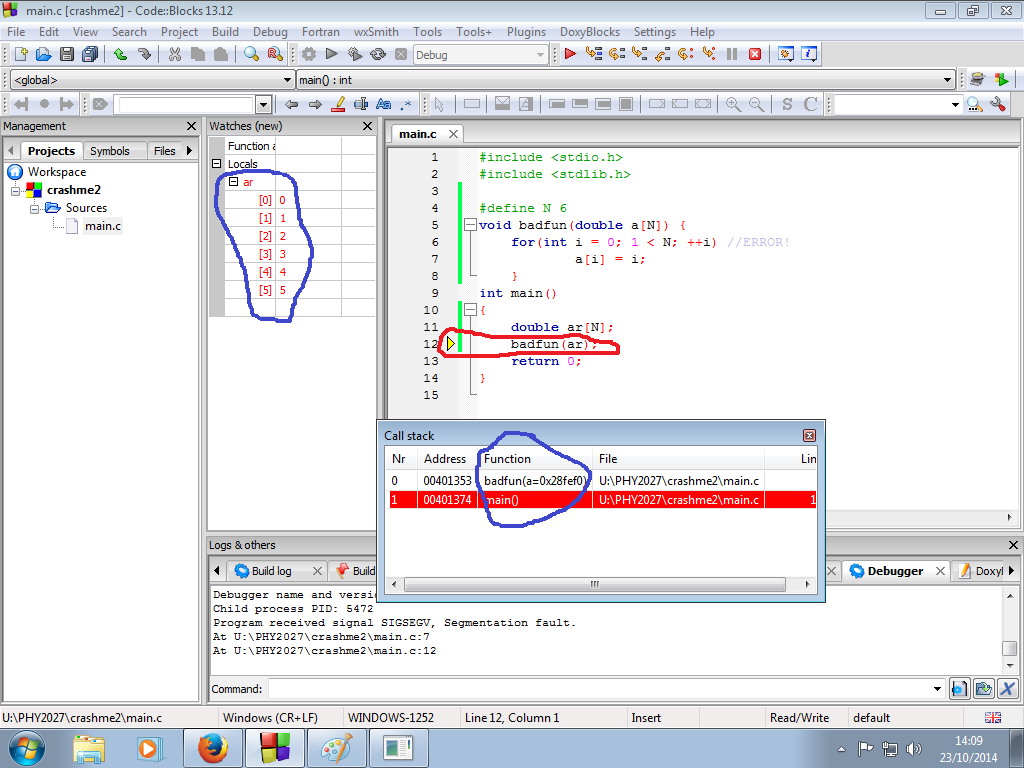Close the Call stack window
Screen dimensions: 1024x768
[809, 436]
